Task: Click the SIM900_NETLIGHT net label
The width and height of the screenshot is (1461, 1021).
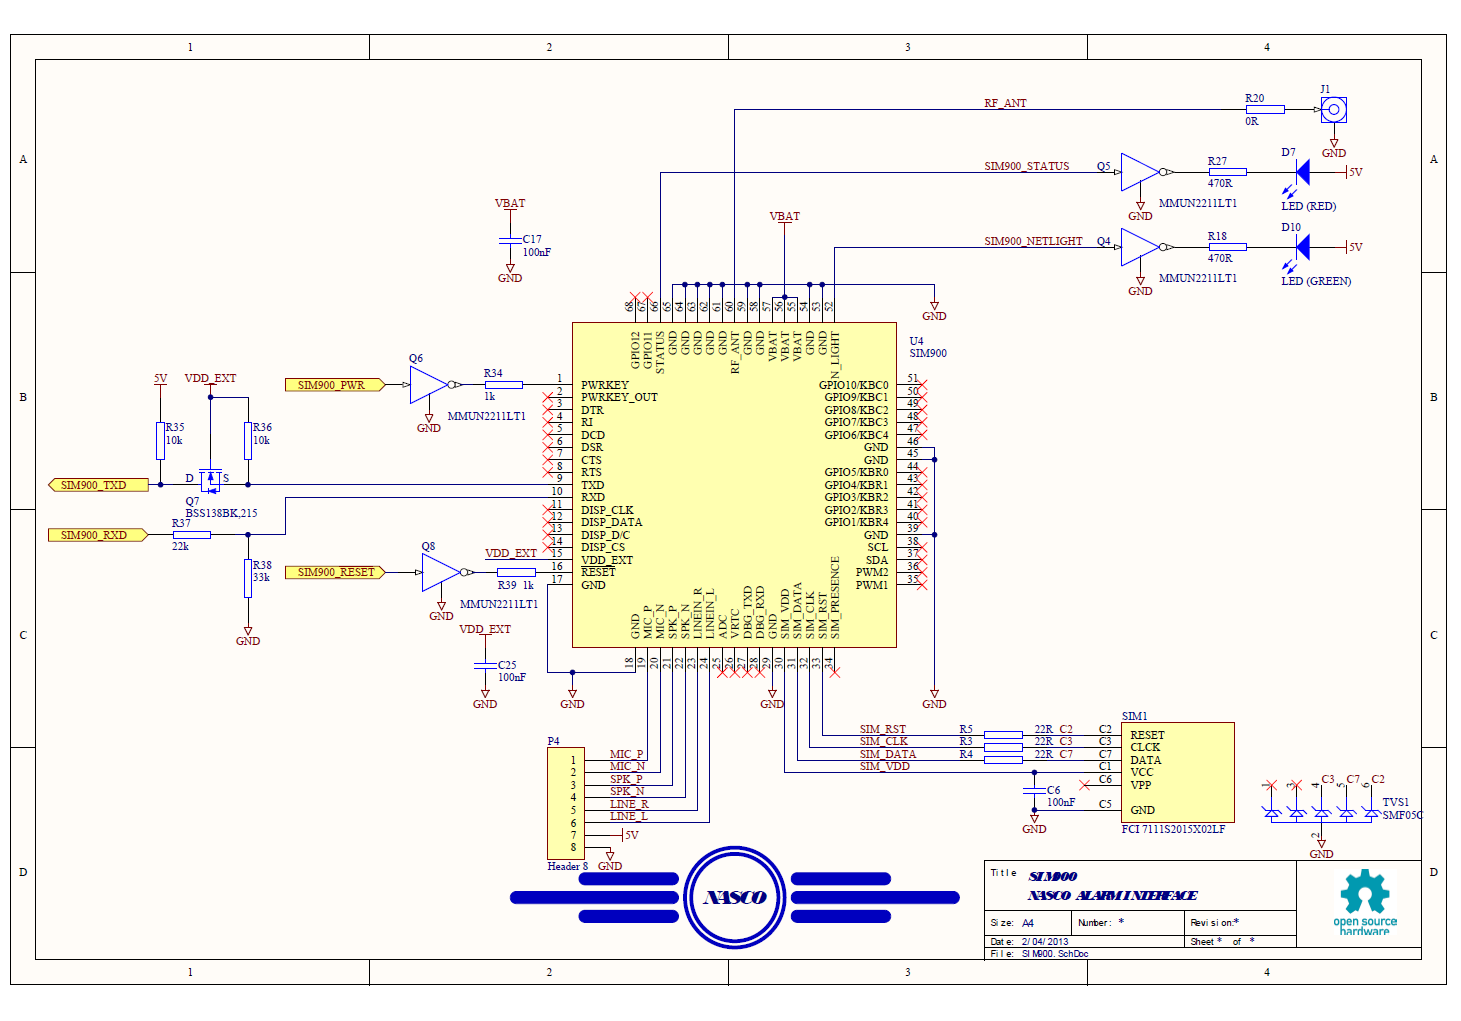Action: (x=1033, y=241)
